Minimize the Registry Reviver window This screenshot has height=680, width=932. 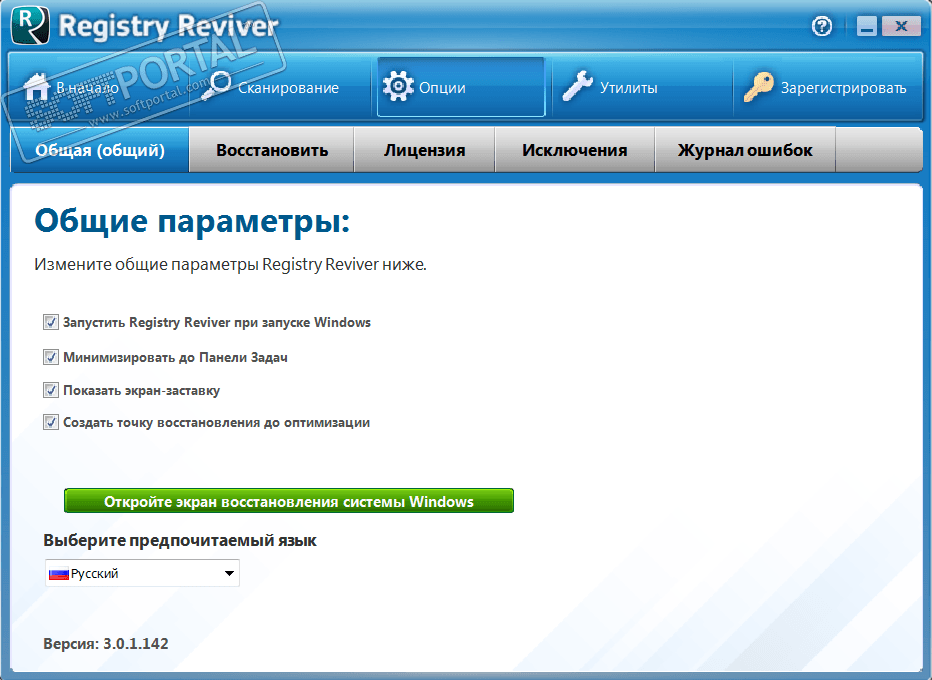[867, 26]
